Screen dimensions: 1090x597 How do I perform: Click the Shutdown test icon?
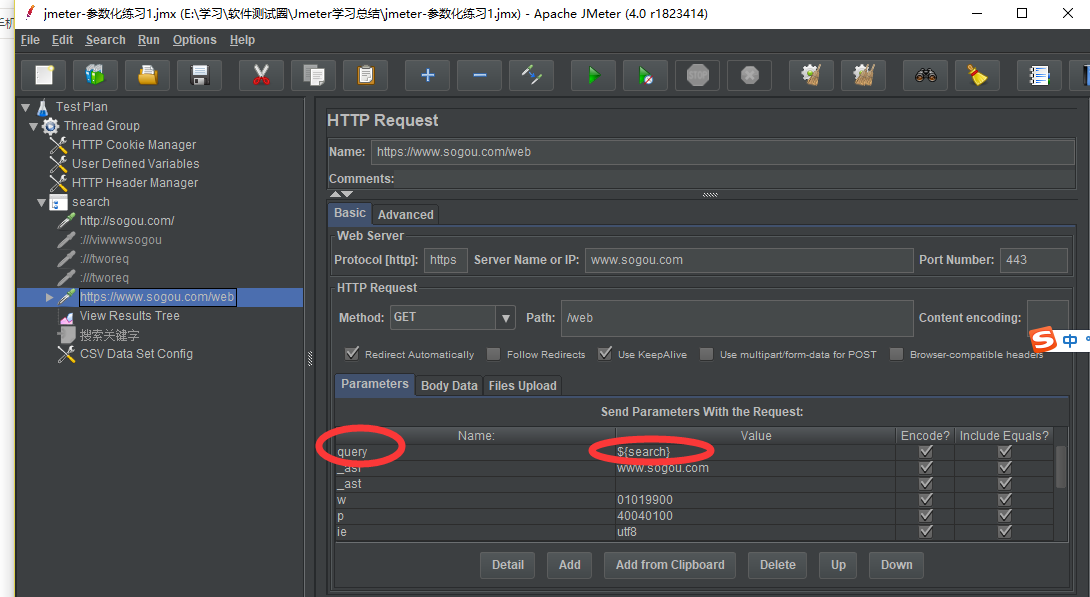tap(749, 75)
